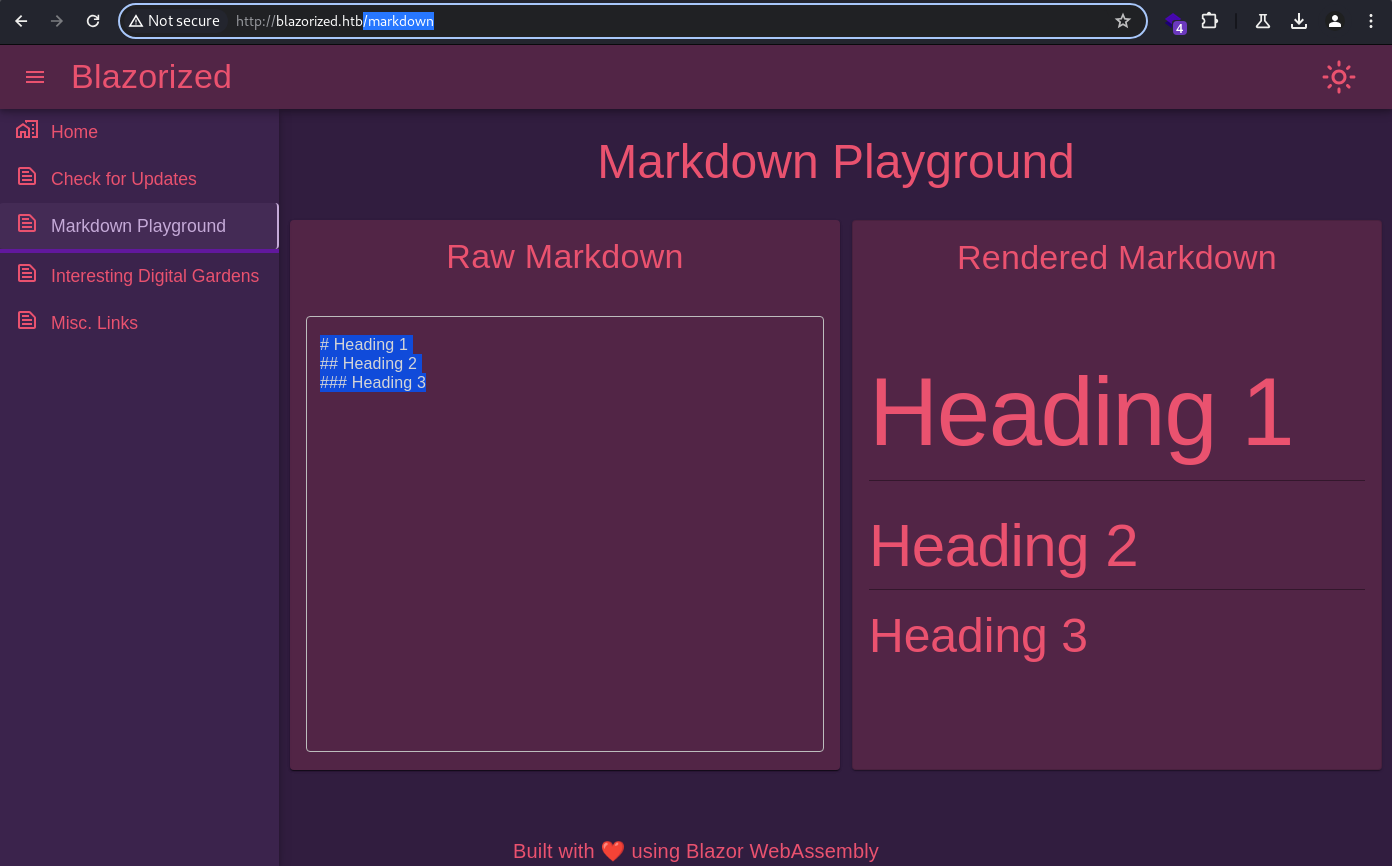The image size is (1392, 866).
Task: Open the browser downloads icon
Action: (1299, 21)
